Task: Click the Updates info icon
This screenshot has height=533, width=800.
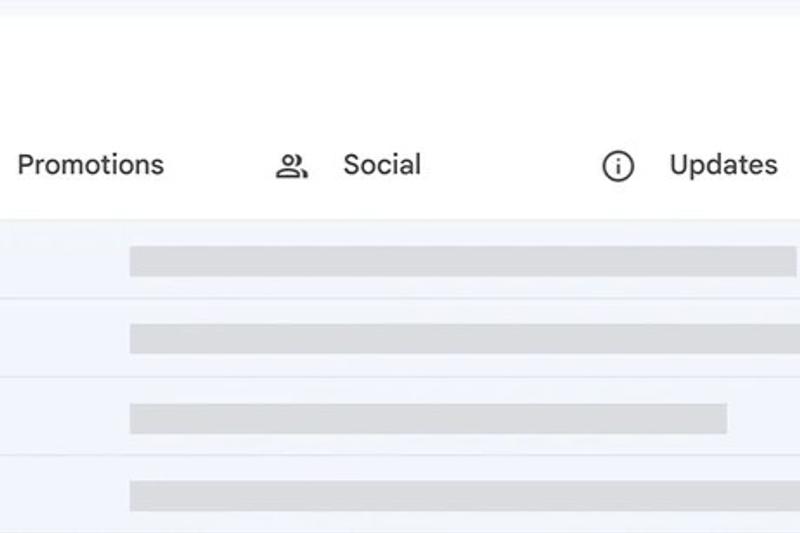Action: click(x=618, y=166)
